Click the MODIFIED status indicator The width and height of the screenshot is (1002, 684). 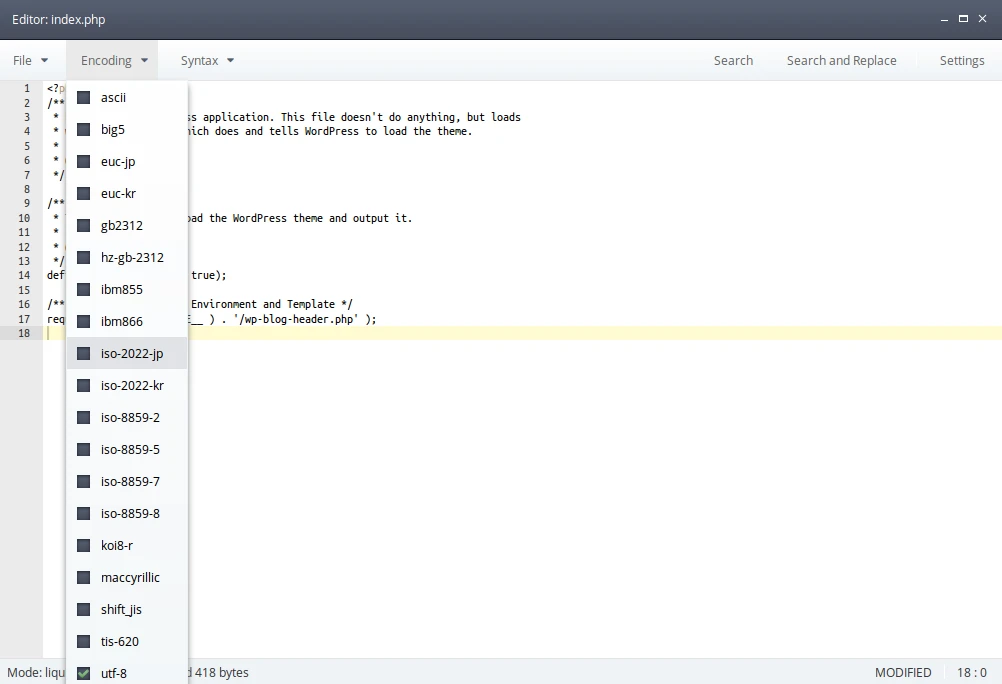[x=903, y=672]
